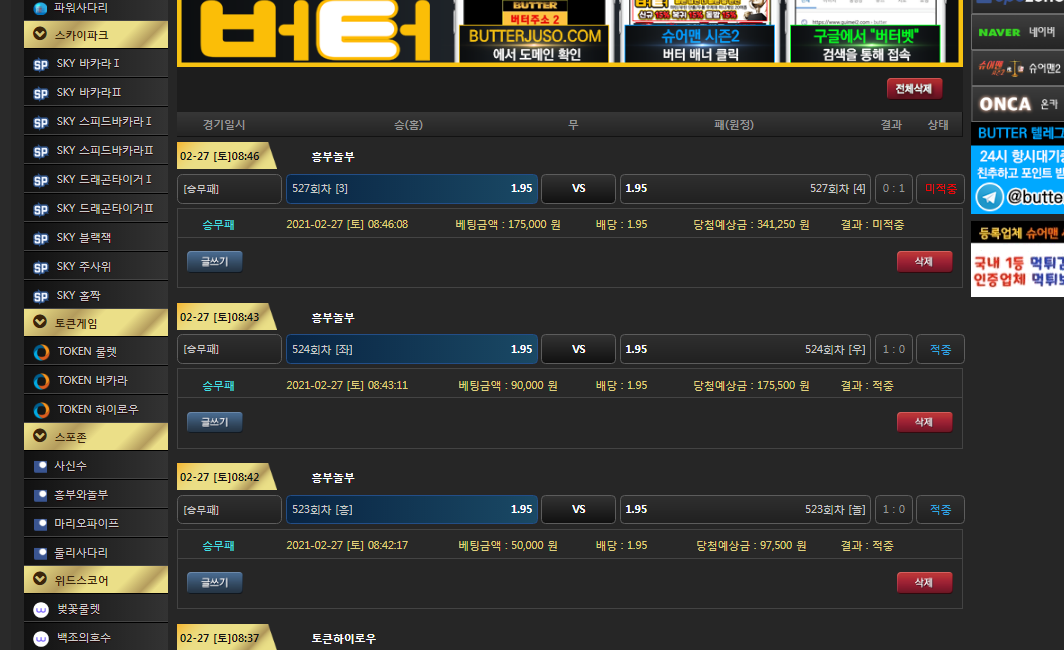Select SKY 주사위 game icon
This screenshot has width=1064, height=650.
[x=41, y=267]
